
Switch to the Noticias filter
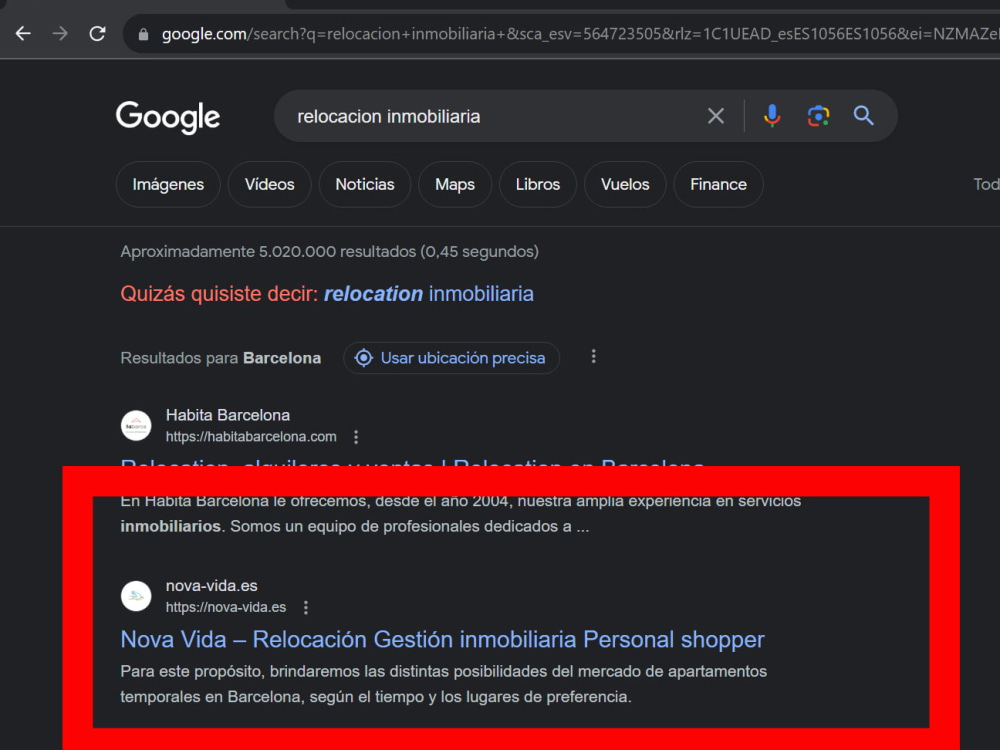365,184
